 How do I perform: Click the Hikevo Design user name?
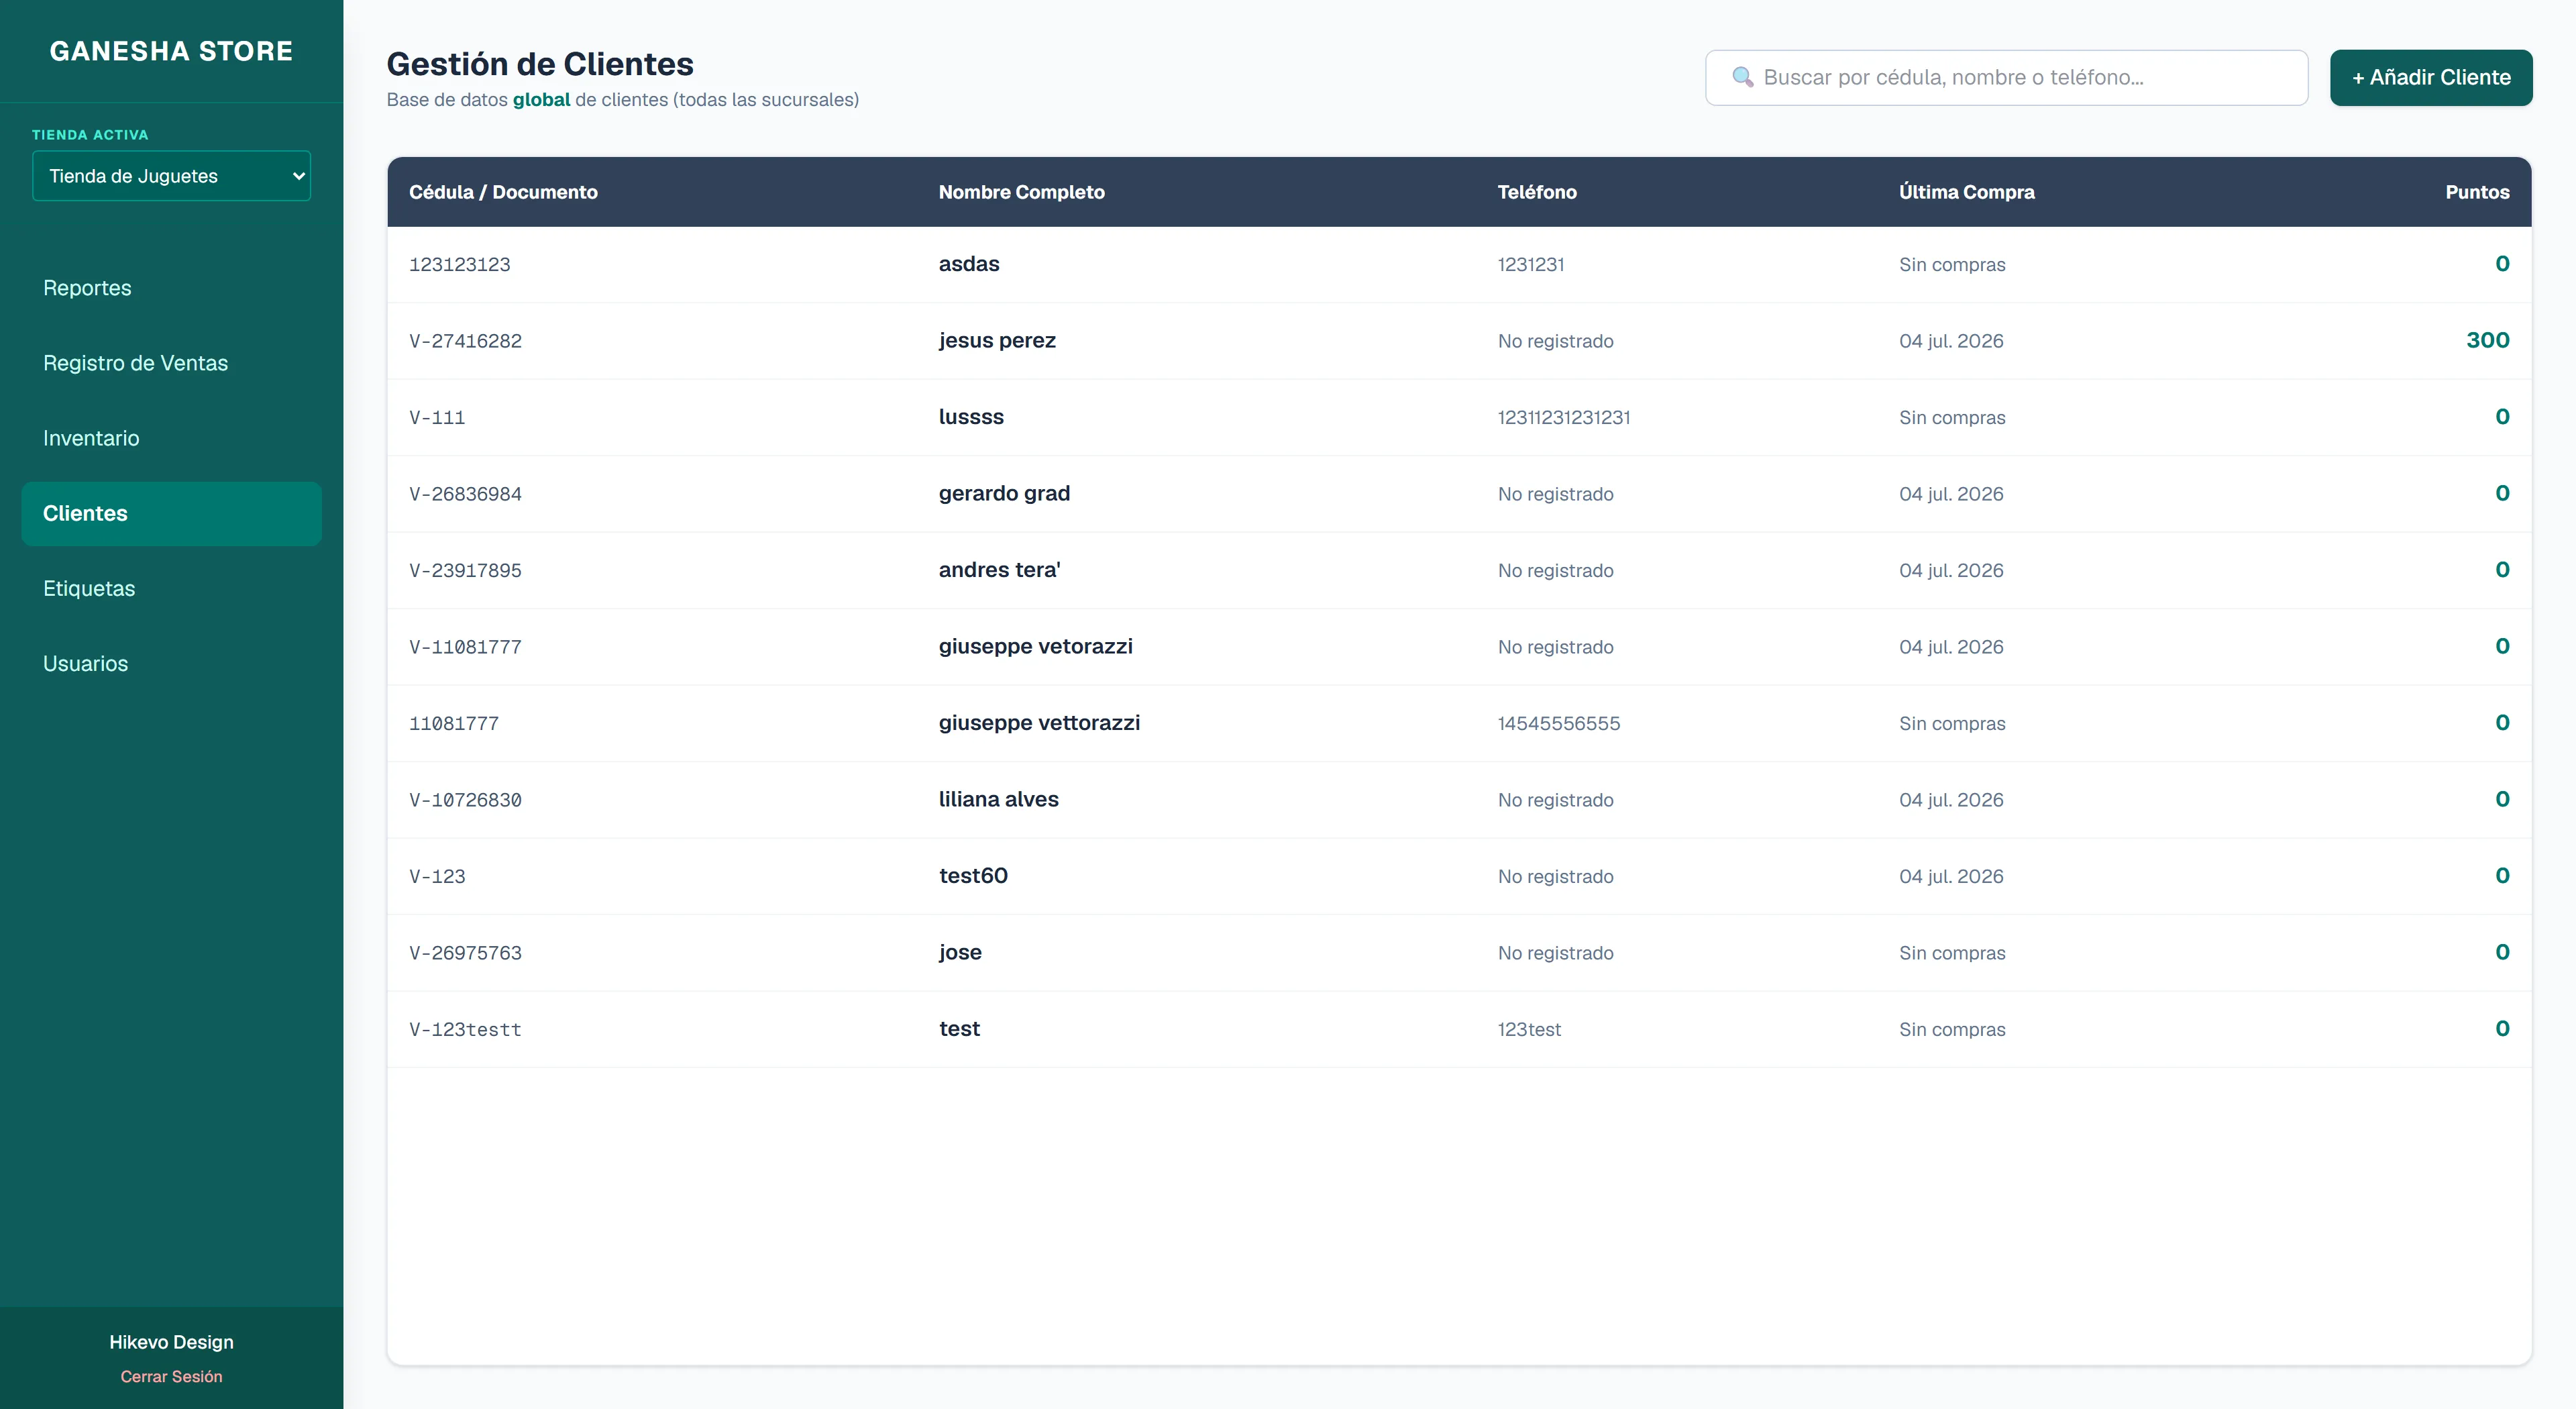[x=171, y=1342]
